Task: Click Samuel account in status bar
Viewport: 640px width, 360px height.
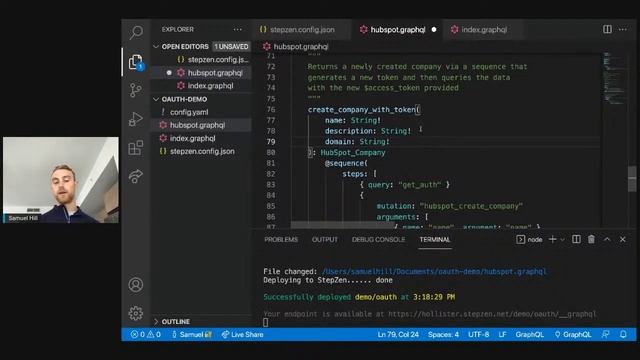Action: (191, 334)
